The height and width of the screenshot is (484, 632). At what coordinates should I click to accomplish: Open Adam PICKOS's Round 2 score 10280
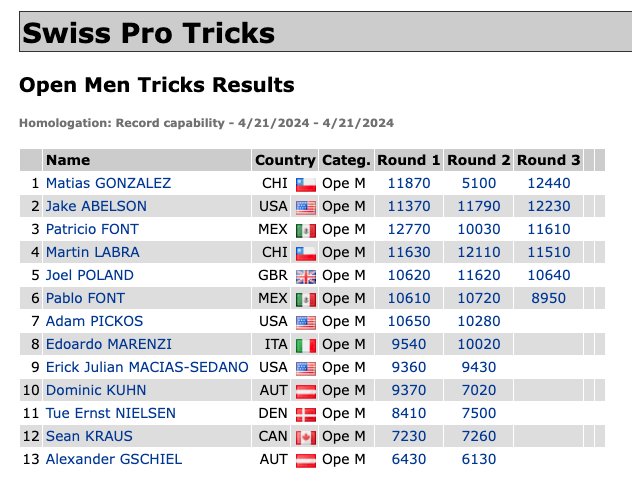(478, 321)
